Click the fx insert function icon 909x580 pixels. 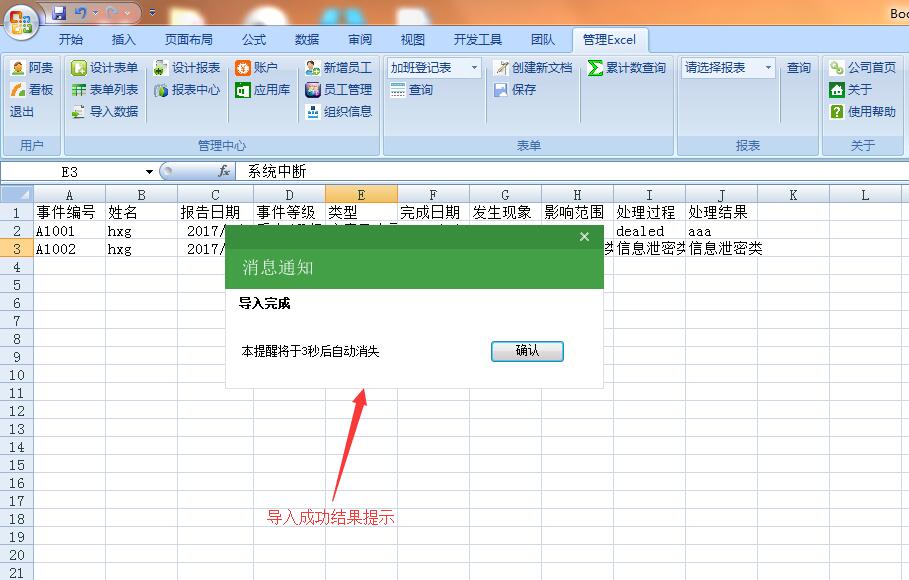(224, 171)
